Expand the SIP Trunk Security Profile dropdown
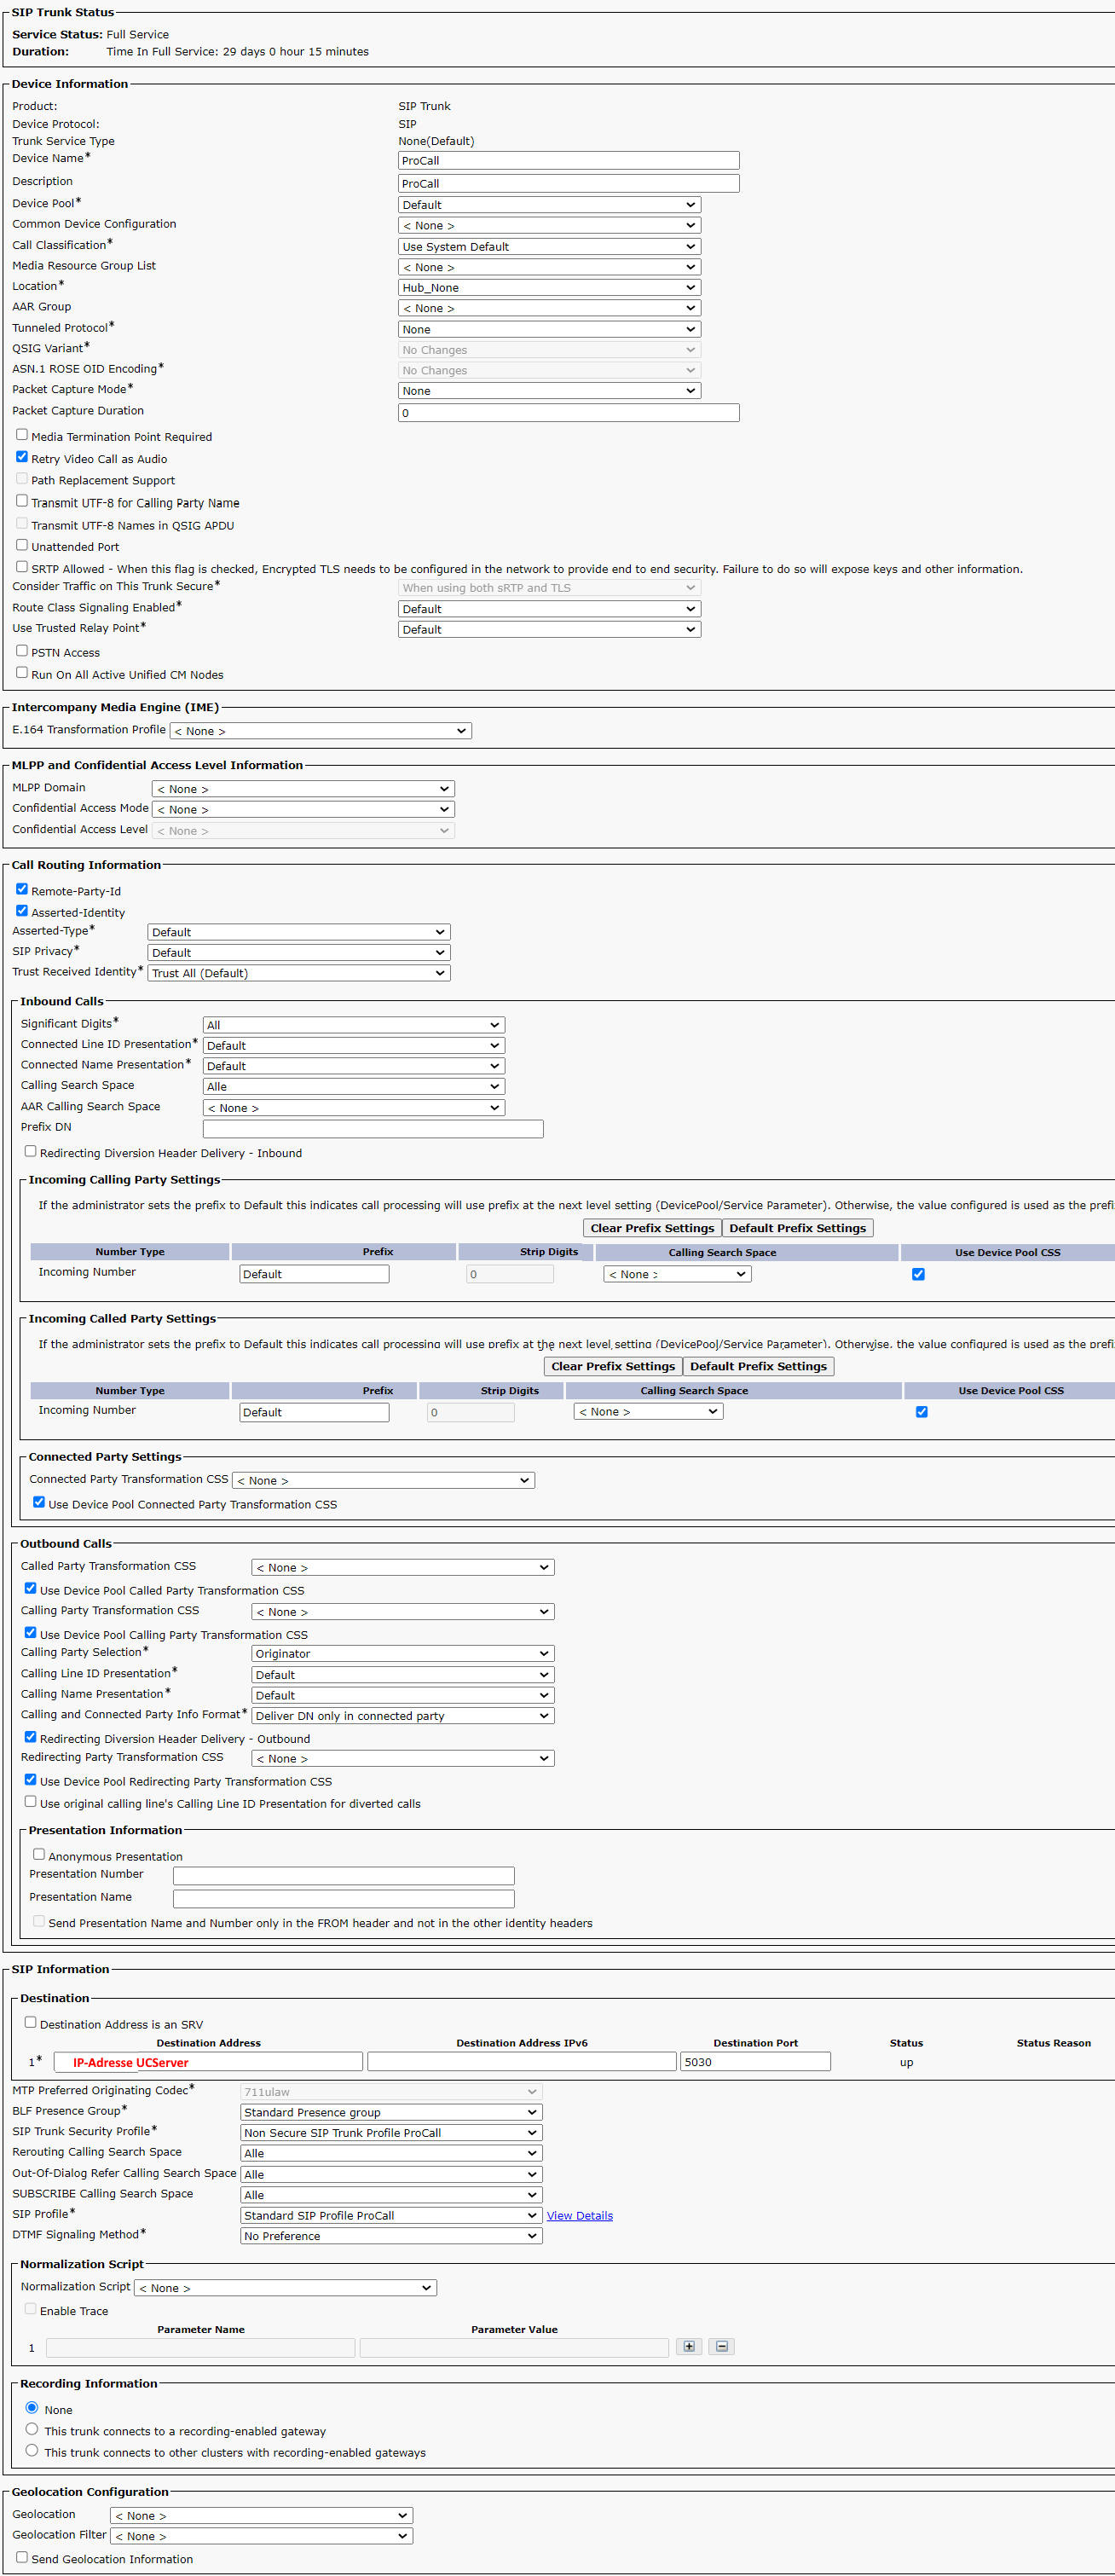The height and width of the screenshot is (2576, 1115). [391, 2132]
